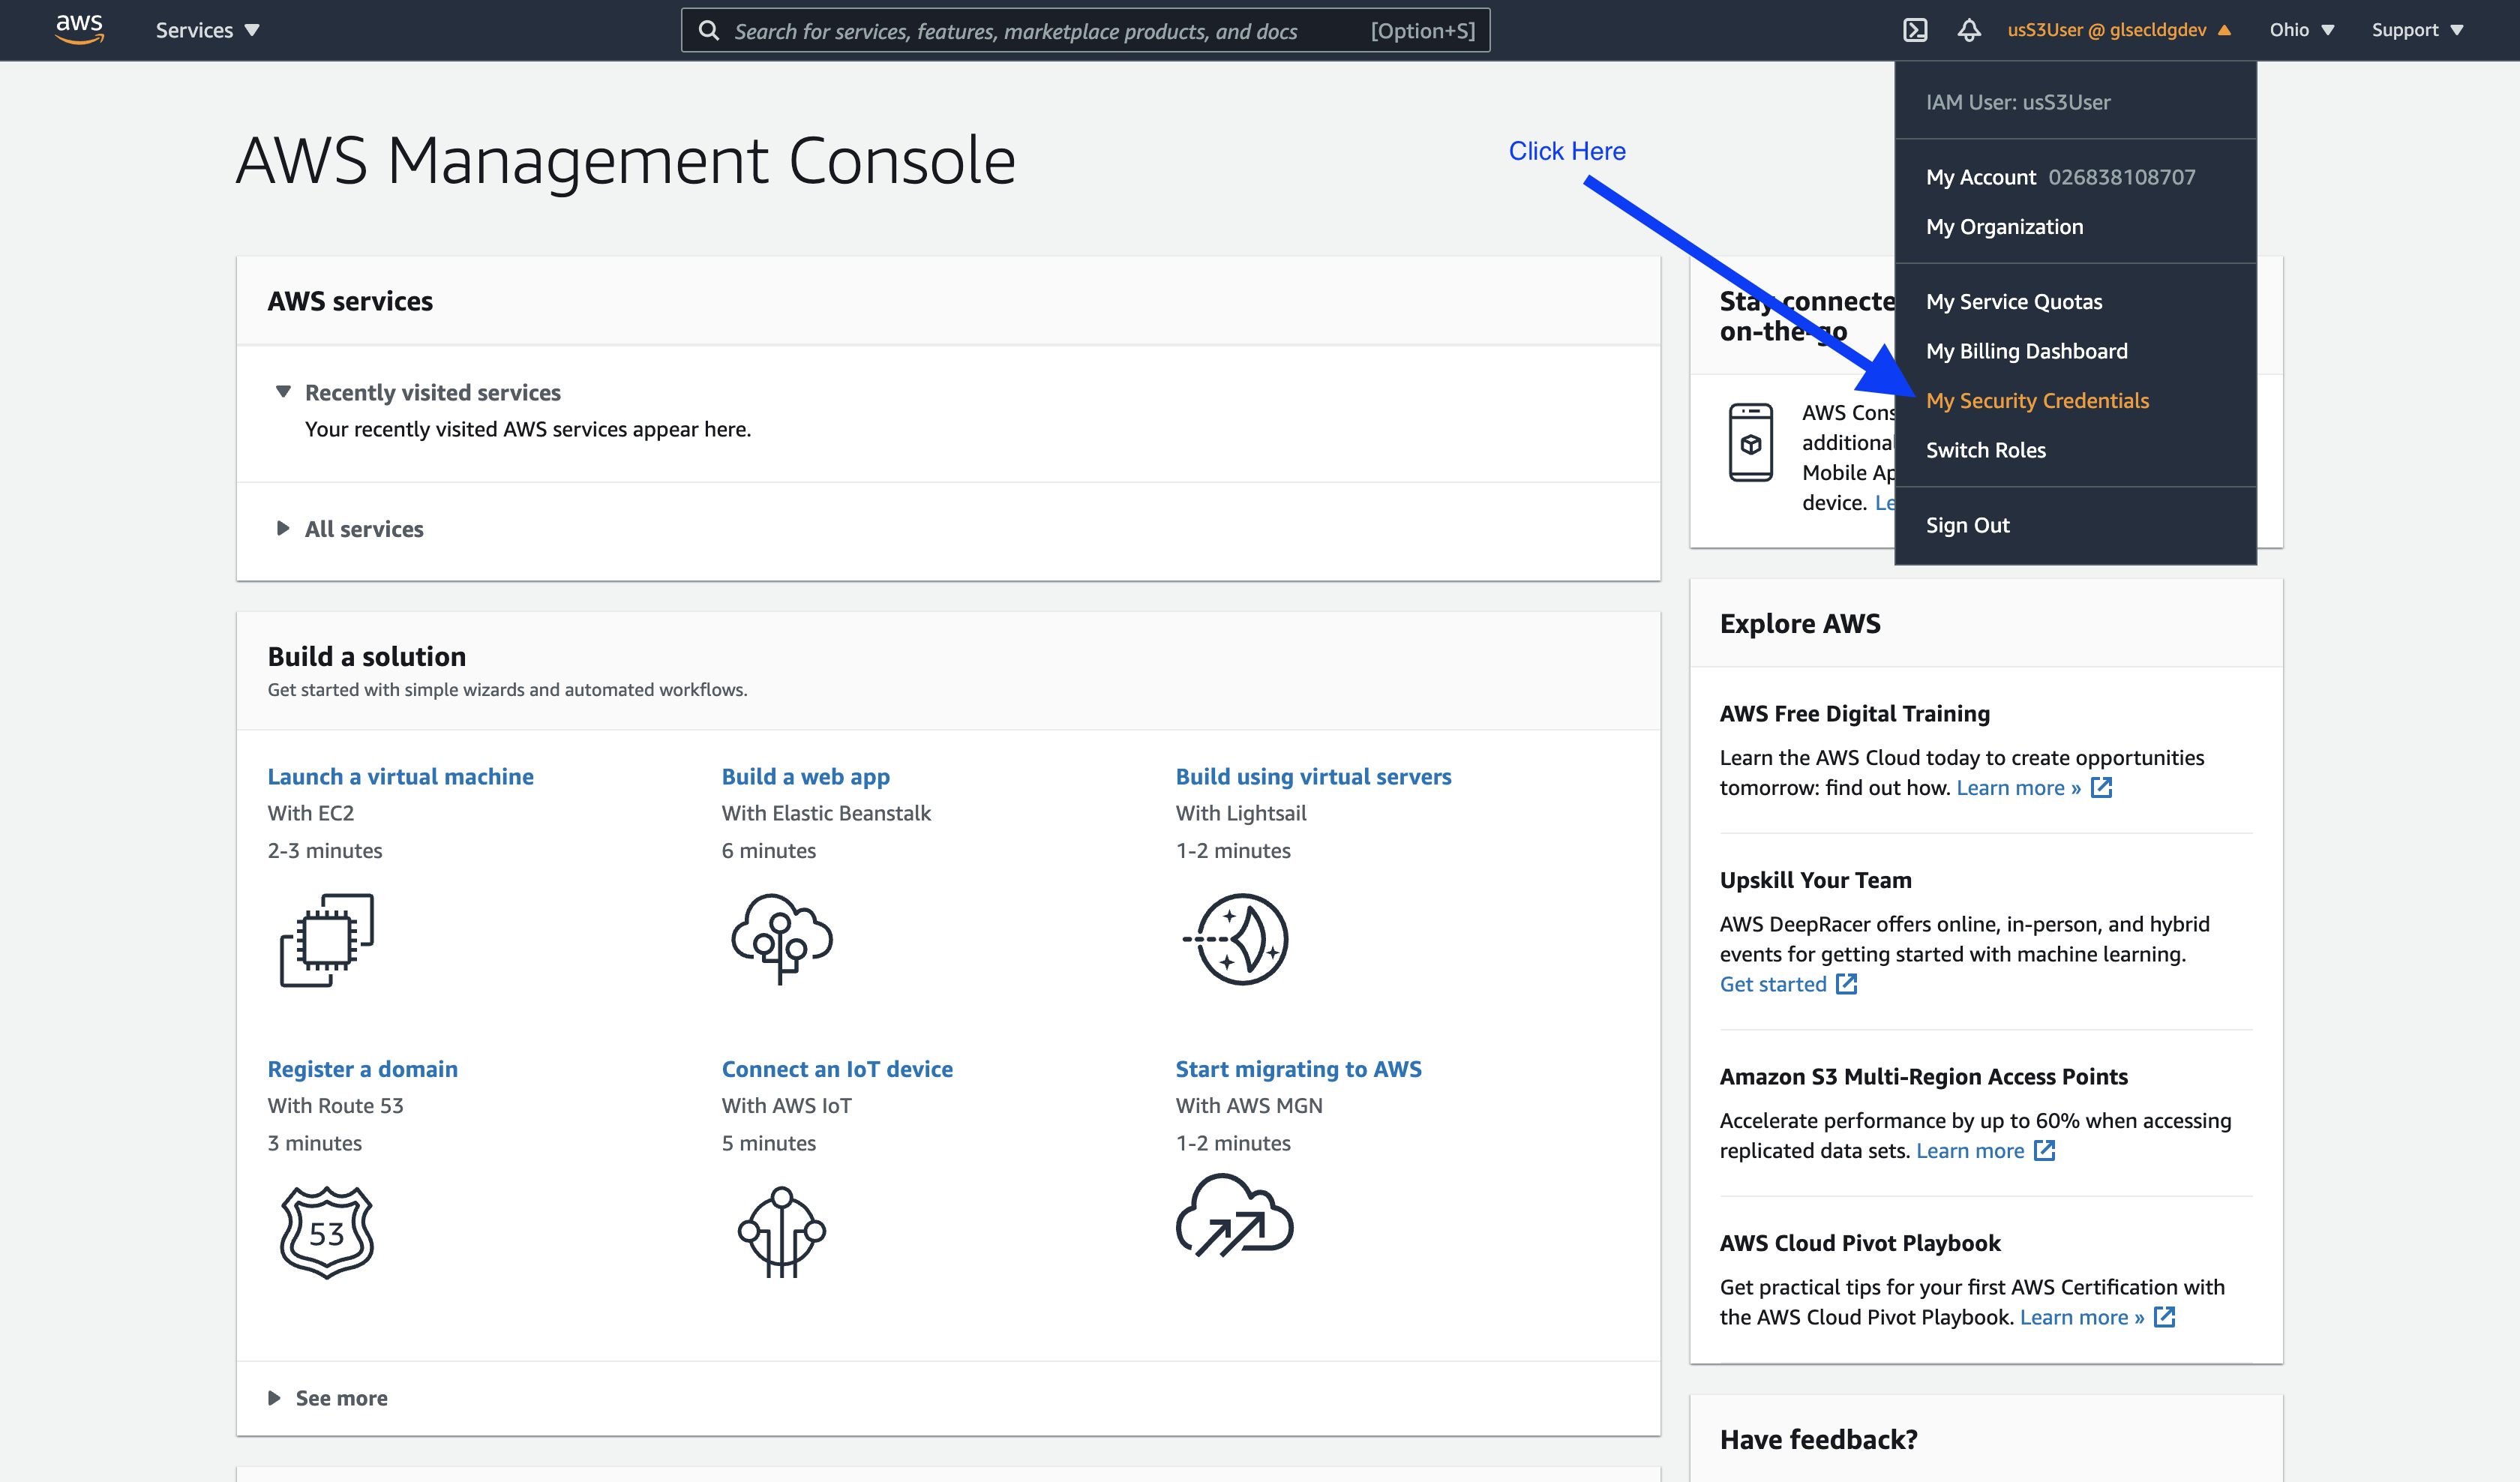
Task: Open the Ohio region selector
Action: coord(2302,30)
